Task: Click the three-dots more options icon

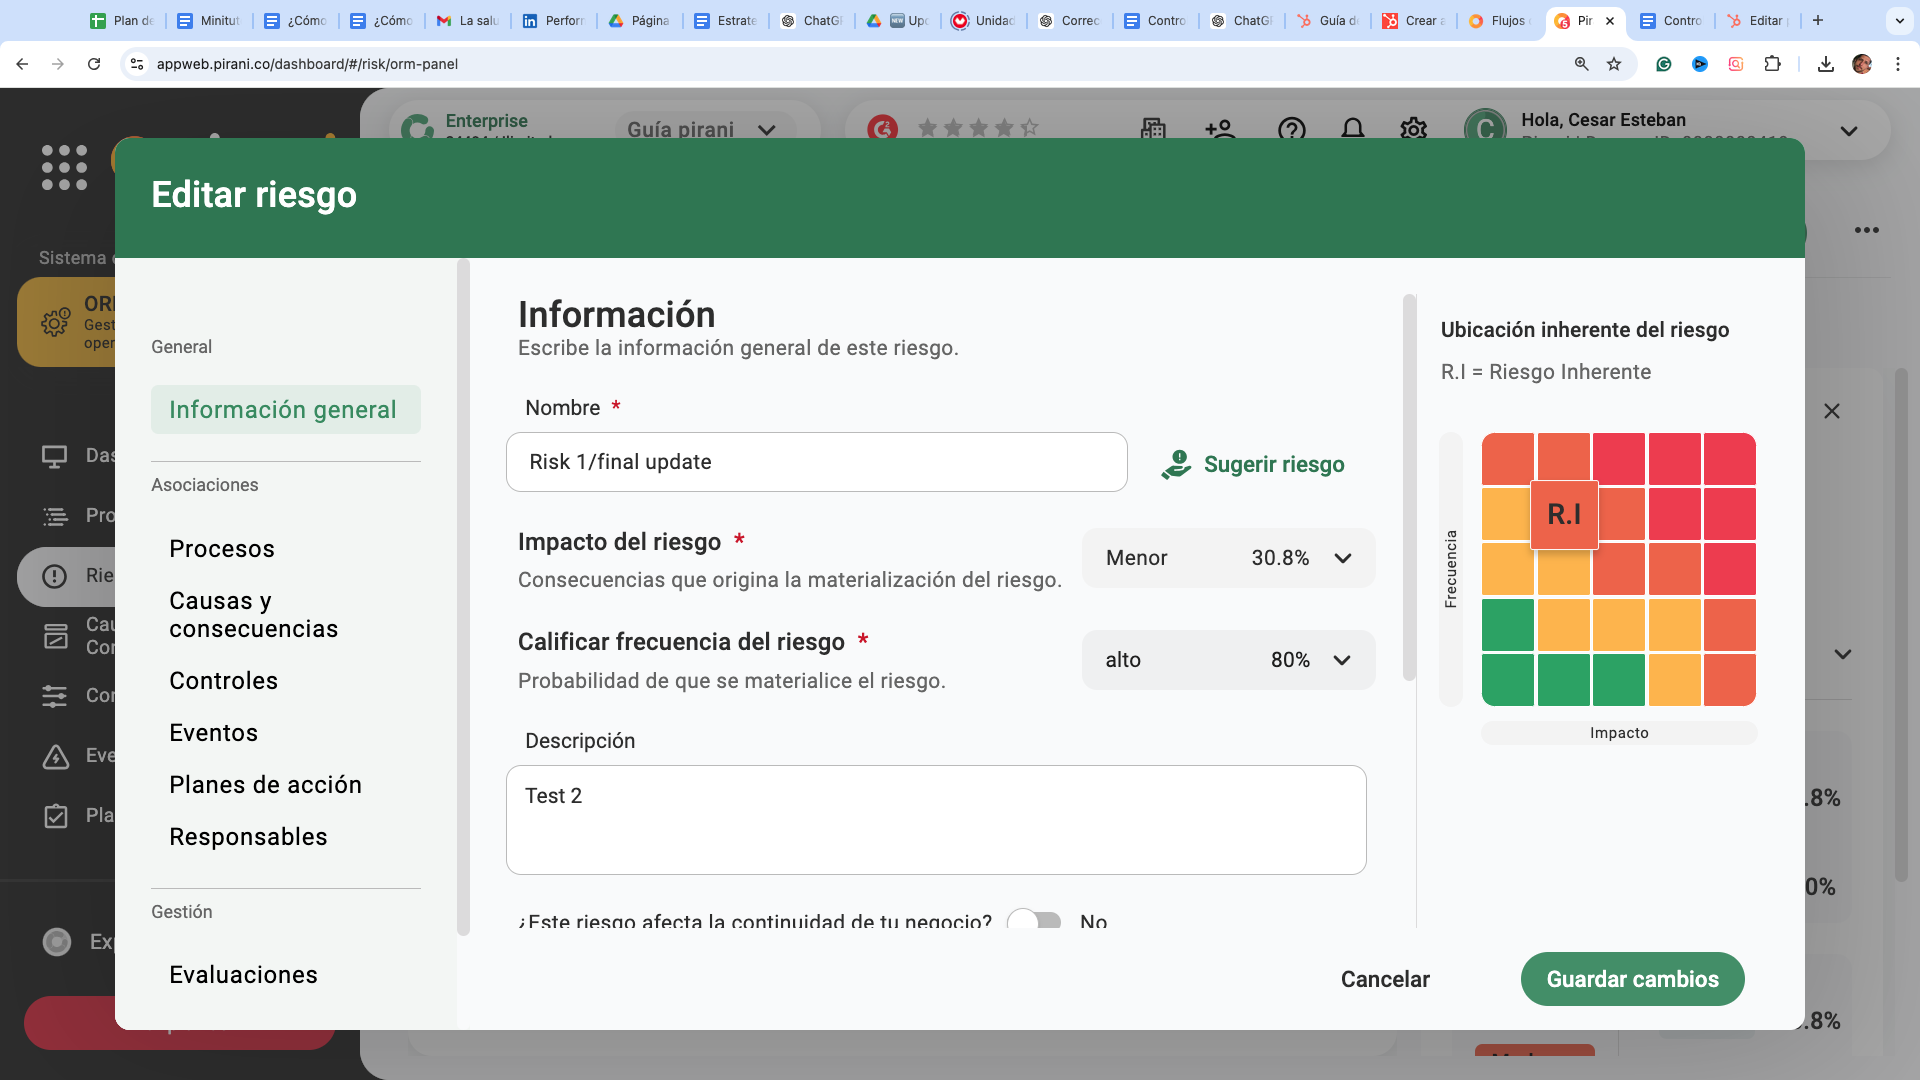Action: click(x=1866, y=230)
